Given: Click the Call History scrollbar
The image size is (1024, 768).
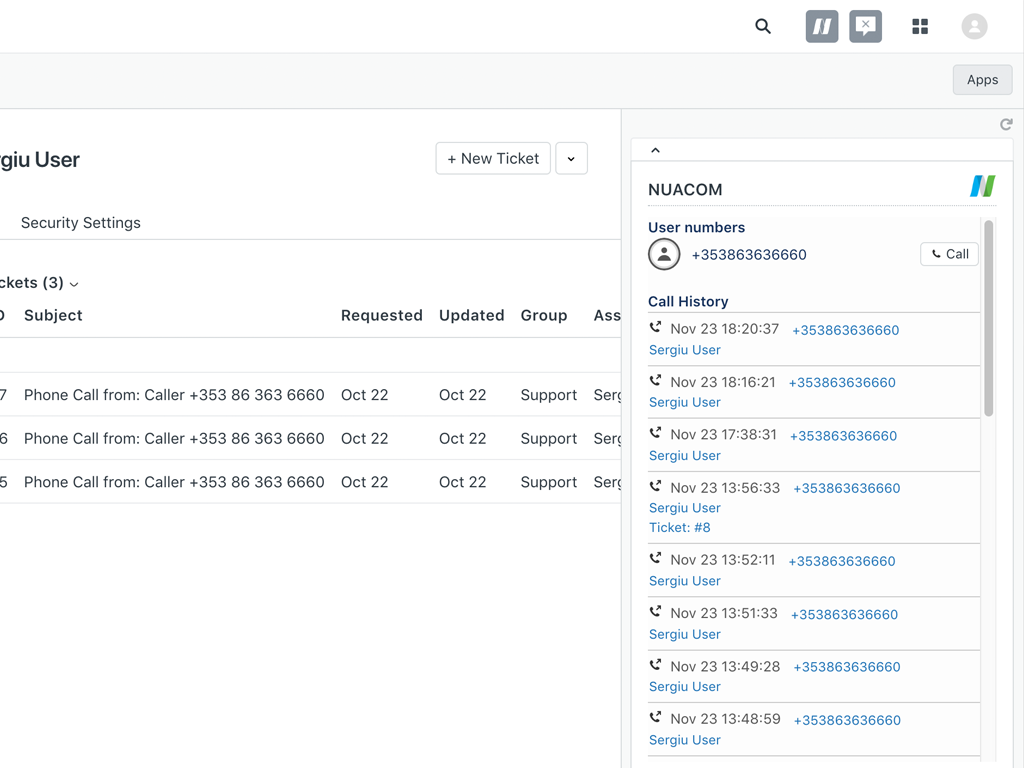Looking at the screenshot, I should point(988,318).
